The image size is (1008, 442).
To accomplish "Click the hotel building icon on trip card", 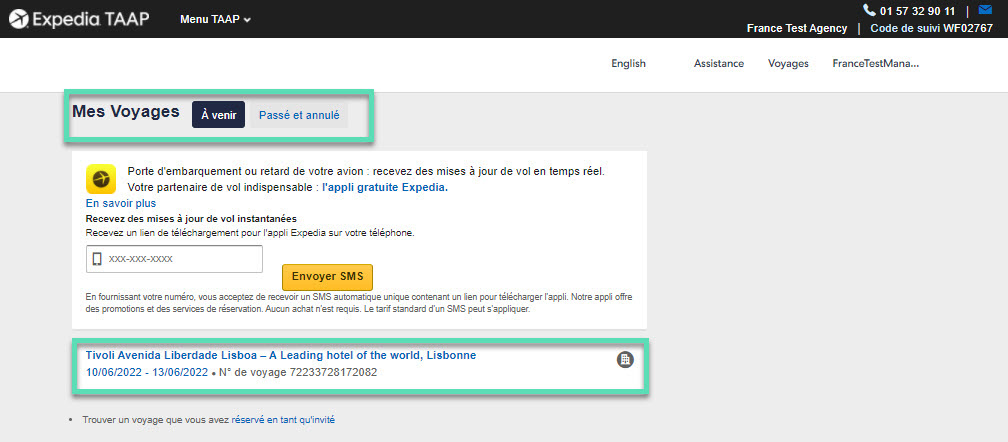I will click(626, 360).
